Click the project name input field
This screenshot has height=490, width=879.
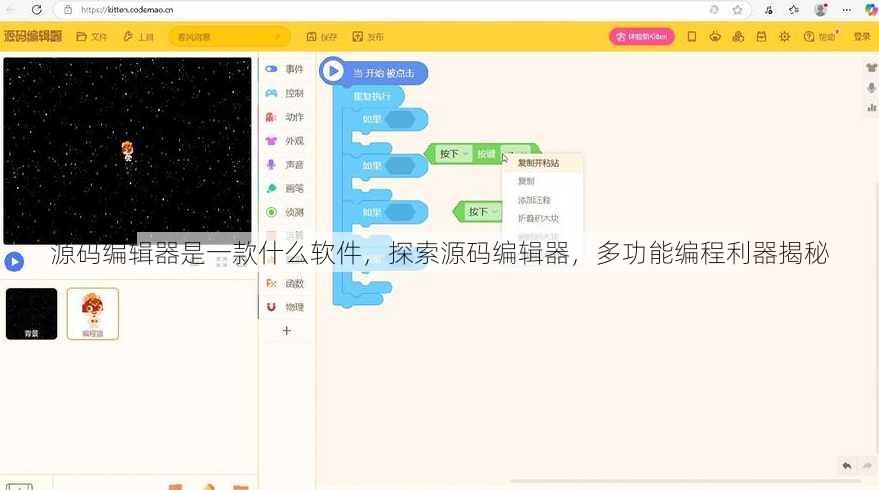coord(229,37)
